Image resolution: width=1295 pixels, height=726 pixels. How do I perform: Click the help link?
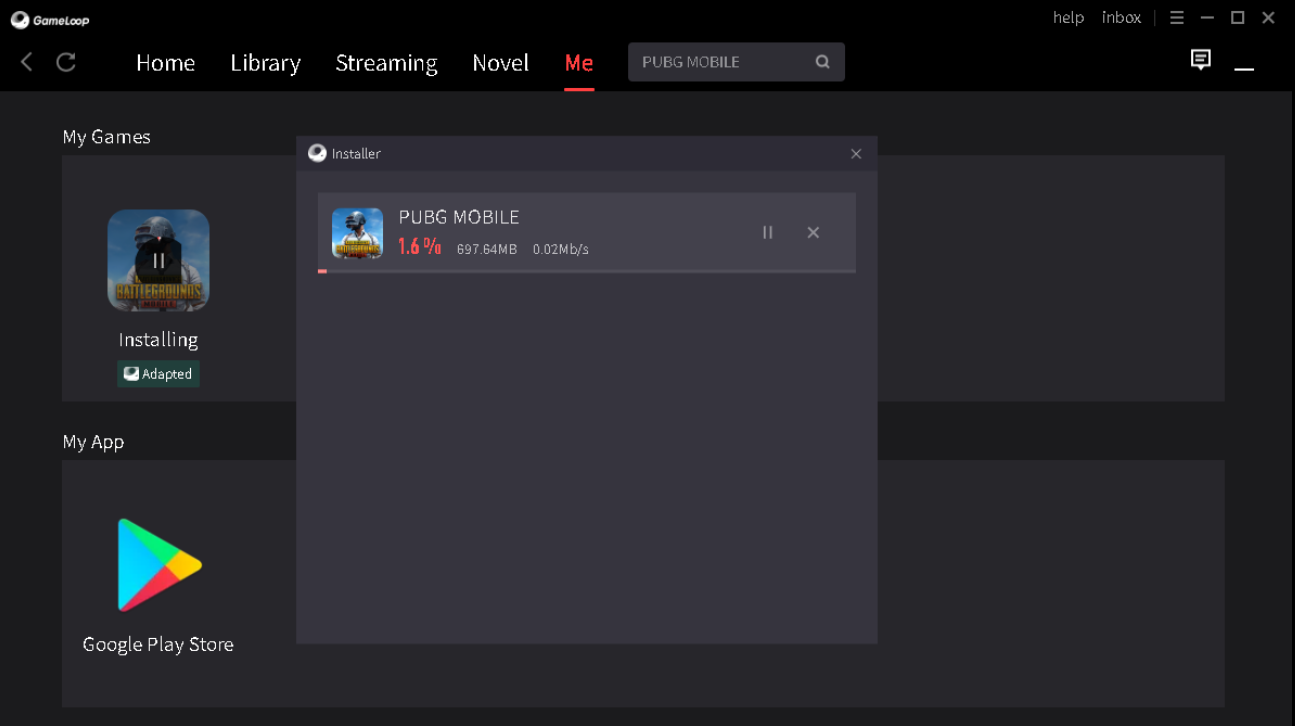(1068, 18)
